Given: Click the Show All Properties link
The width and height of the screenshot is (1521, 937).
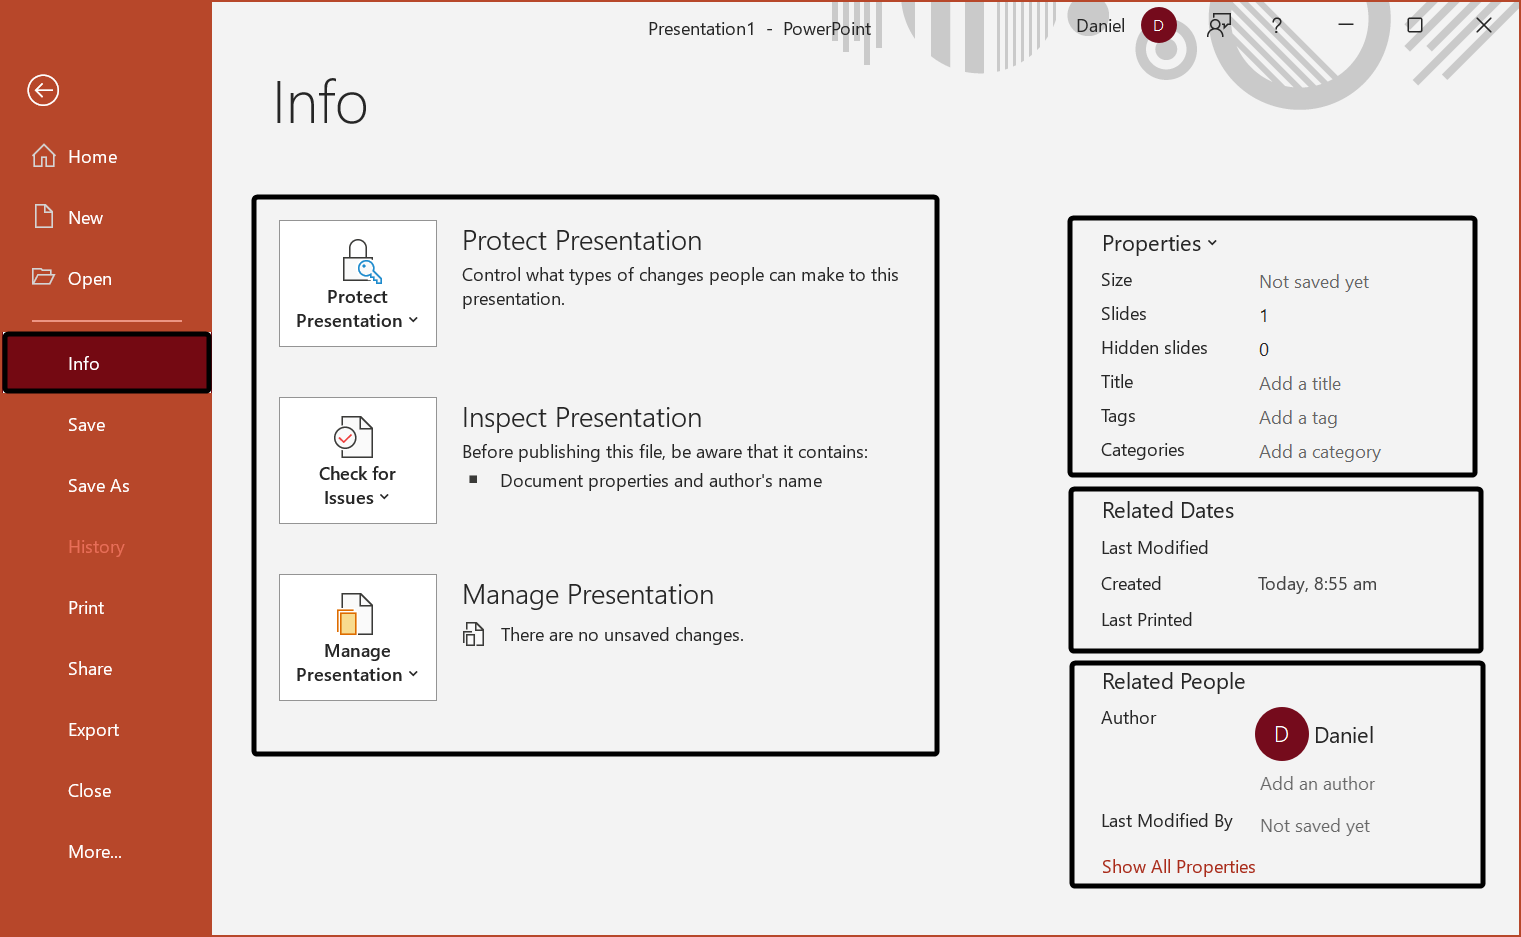Looking at the screenshot, I should click(1178, 867).
